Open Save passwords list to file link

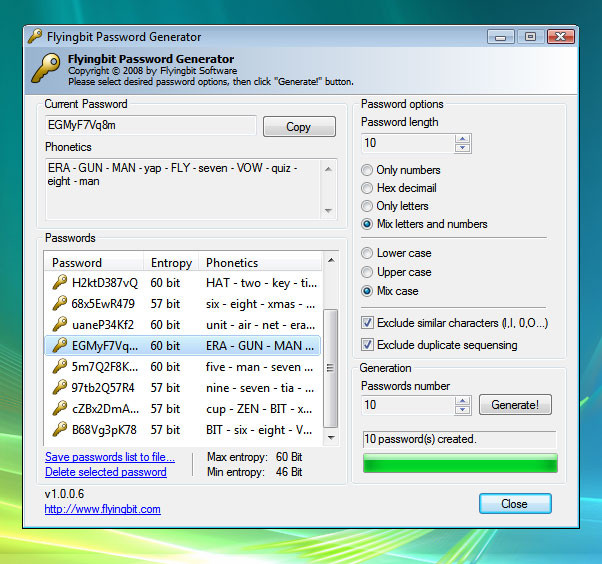[x=110, y=457]
